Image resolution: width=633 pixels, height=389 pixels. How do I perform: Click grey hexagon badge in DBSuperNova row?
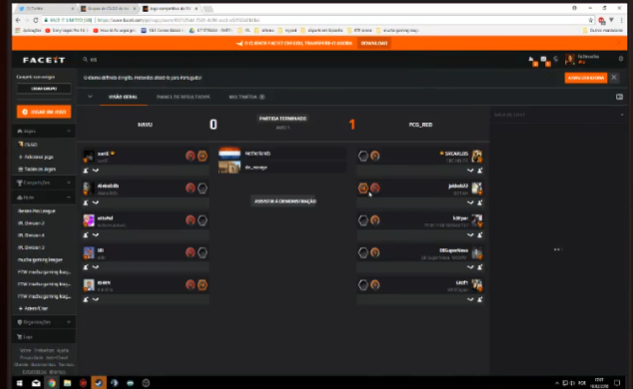coord(363,253)
